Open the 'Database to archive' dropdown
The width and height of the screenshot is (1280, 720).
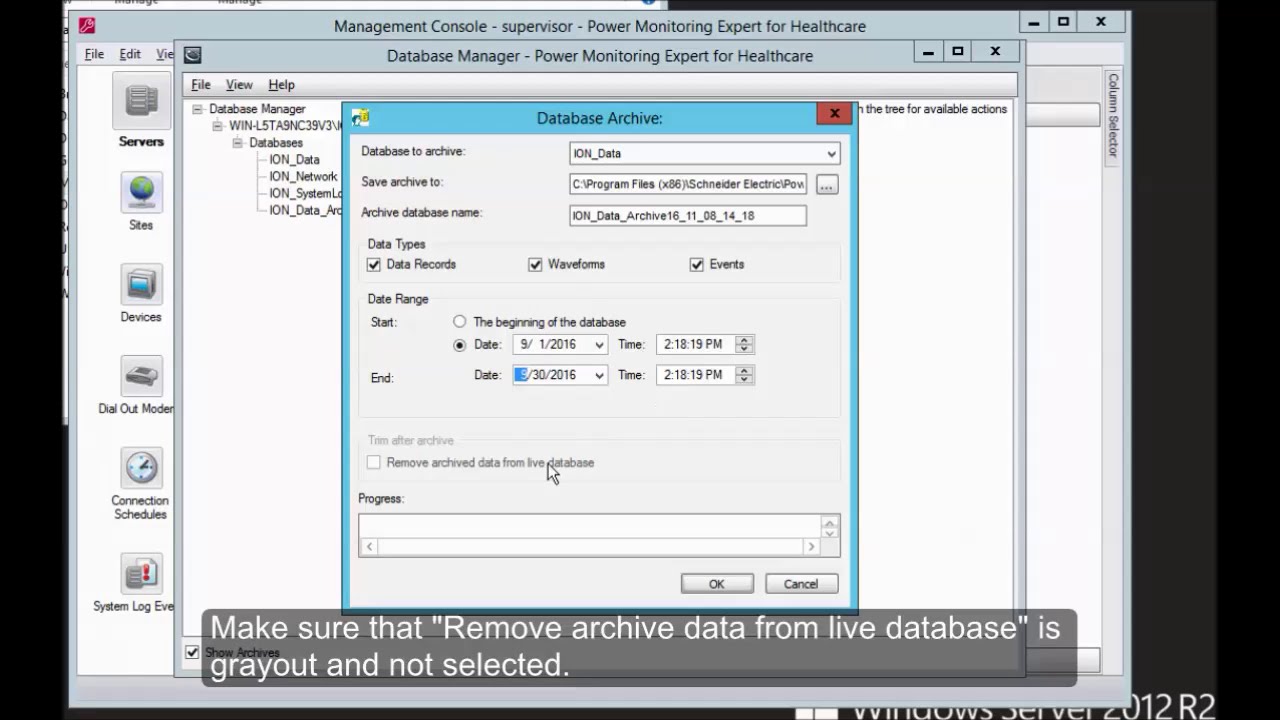(x=831, y=154)
